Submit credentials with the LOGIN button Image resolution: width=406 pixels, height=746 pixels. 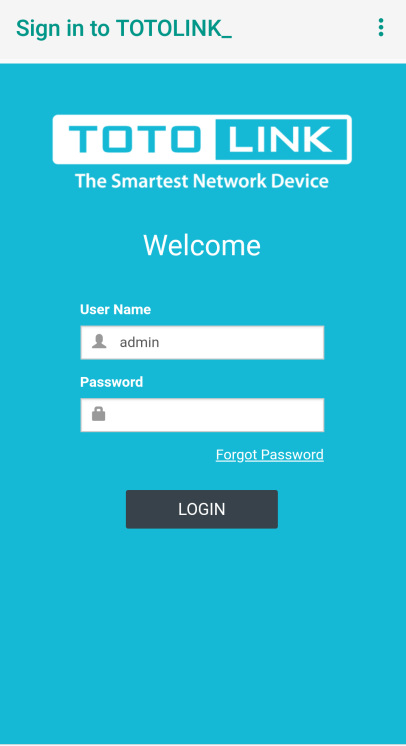pyautogui.click(x=202, y=509)
